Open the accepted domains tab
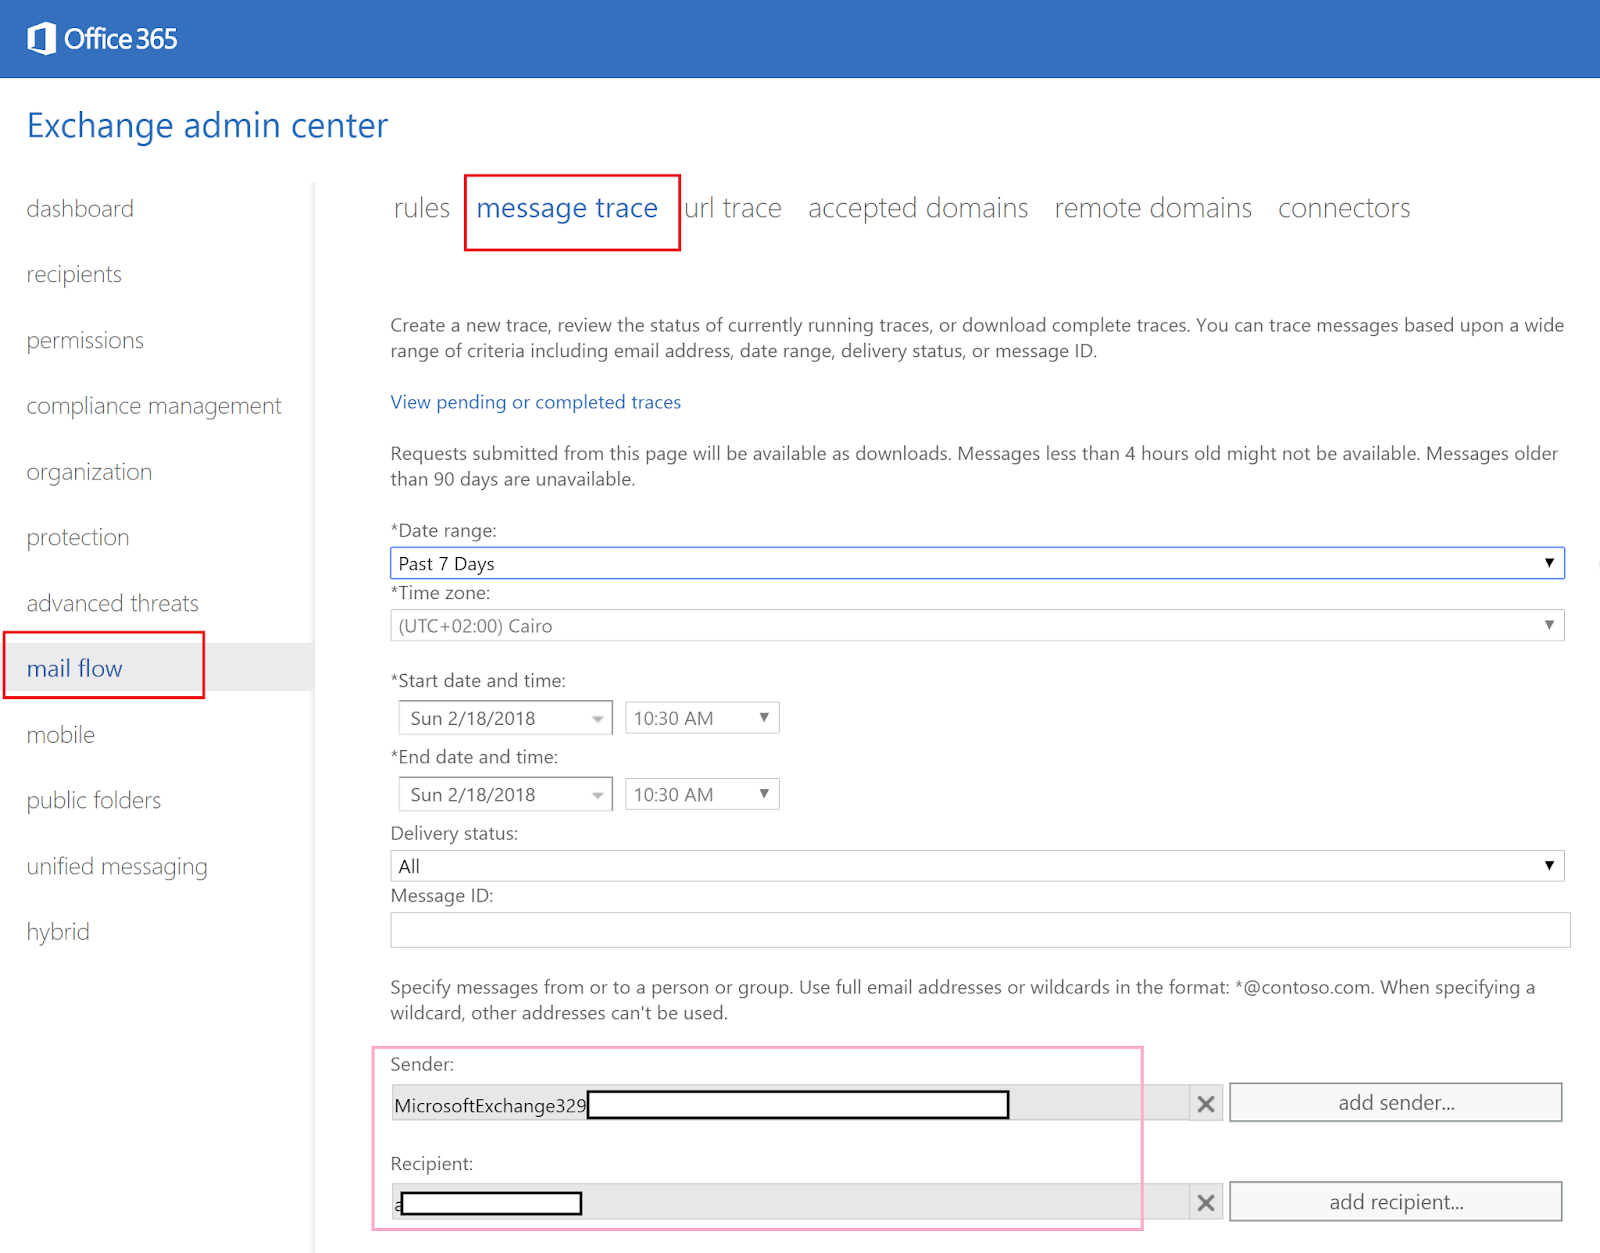This screenshot has width=1600, height=1253. pos(918,208)
